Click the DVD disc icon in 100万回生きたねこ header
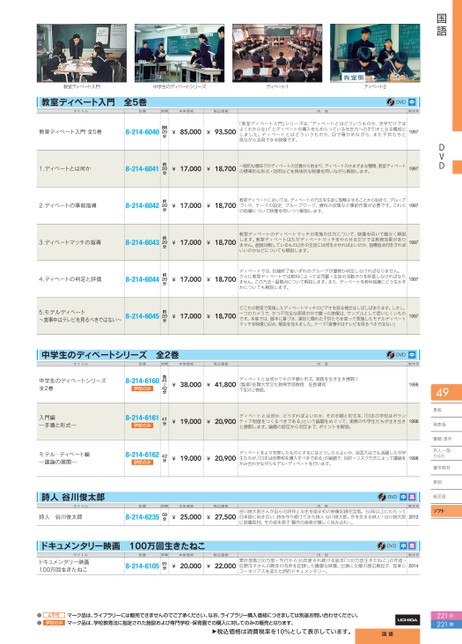 (x=382, y=546)
